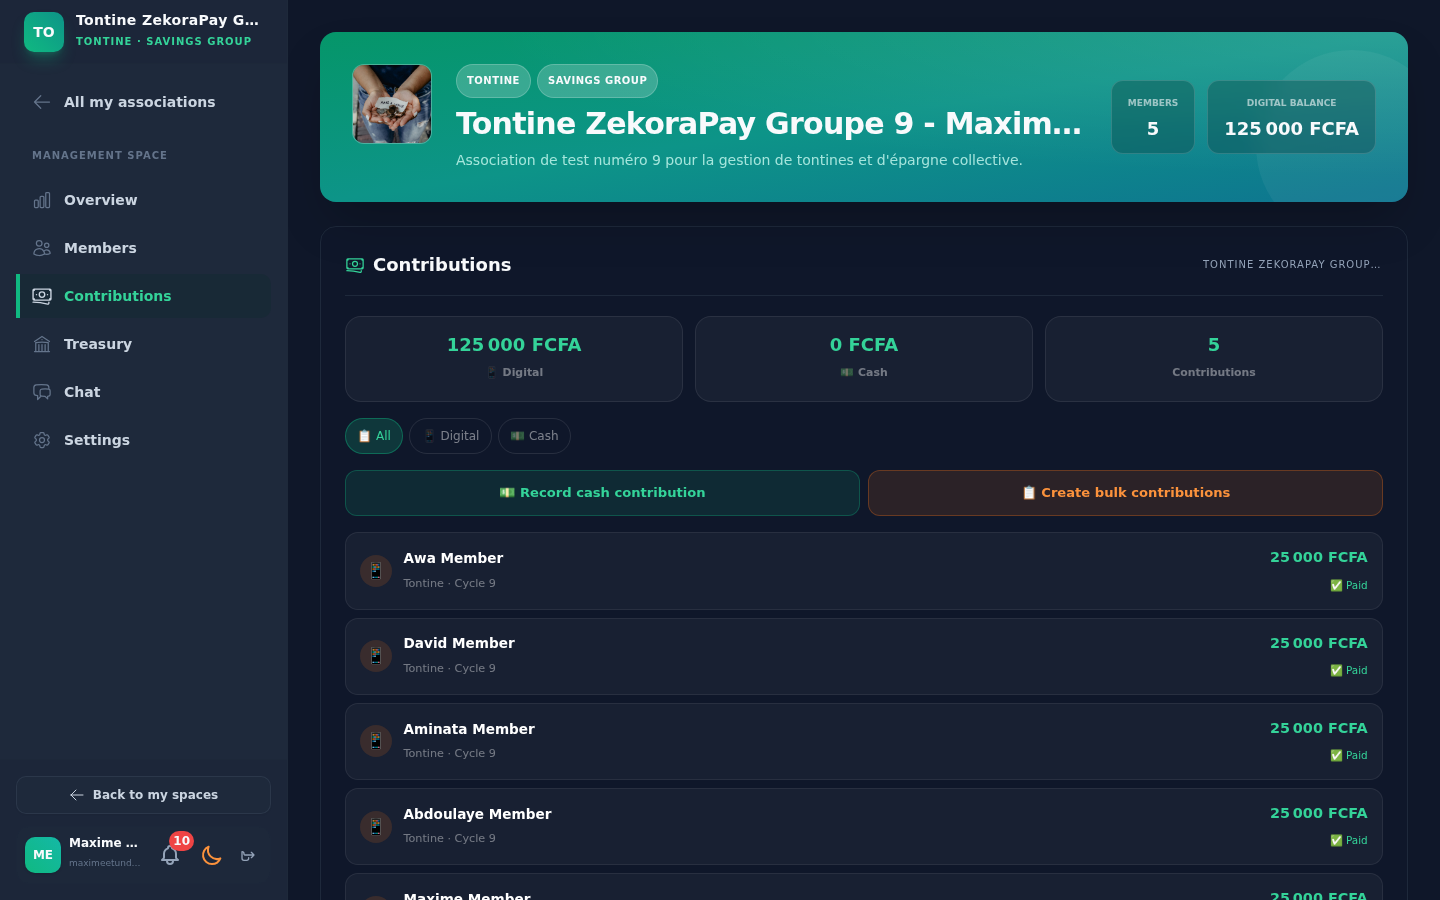Select the All filter tab
This screenshot has width=1440, height=900.
[374, 436]
